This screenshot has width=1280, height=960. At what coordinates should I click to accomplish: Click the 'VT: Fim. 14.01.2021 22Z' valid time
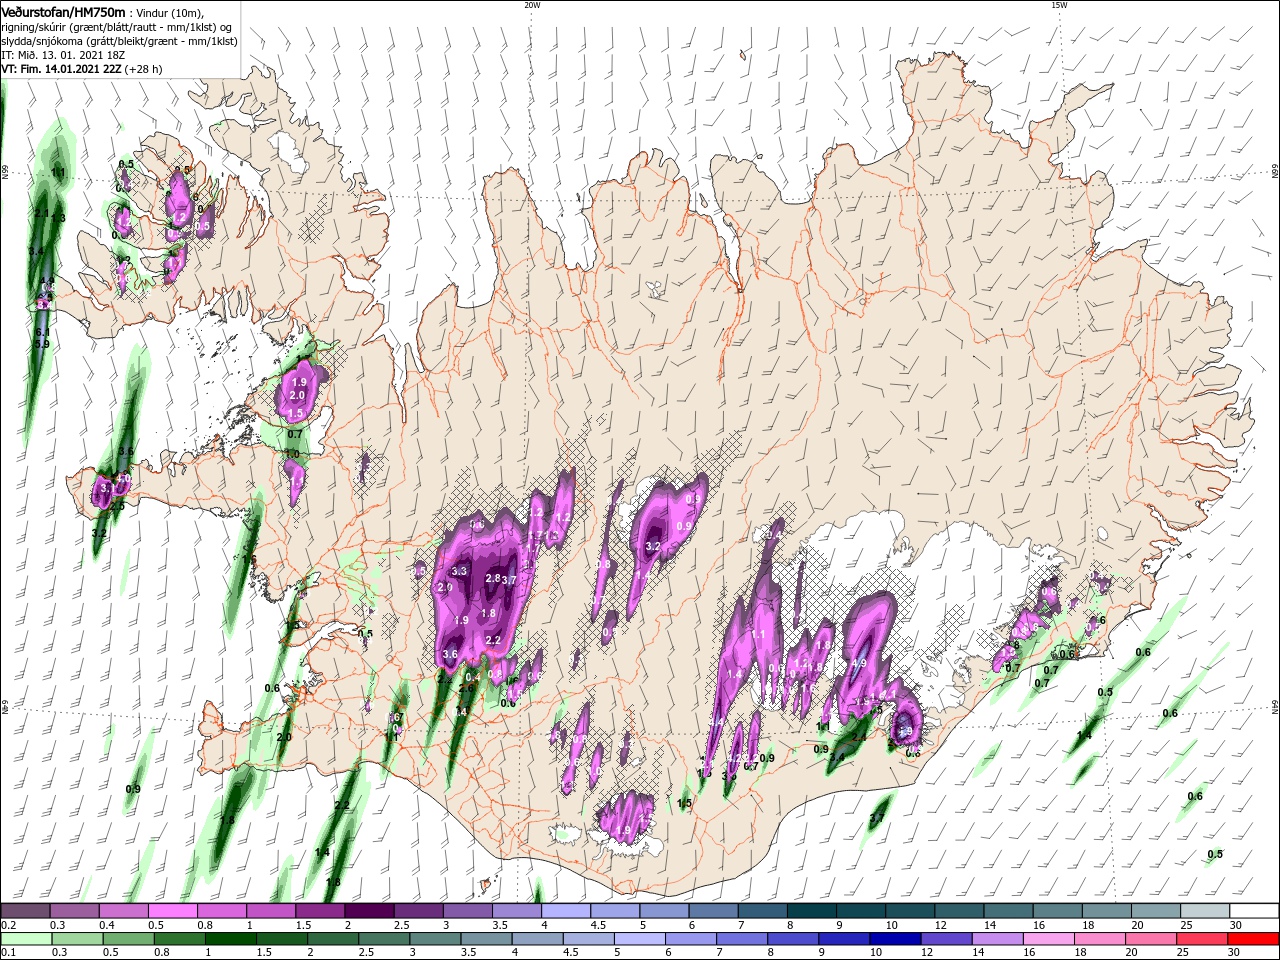click(62, 69)
